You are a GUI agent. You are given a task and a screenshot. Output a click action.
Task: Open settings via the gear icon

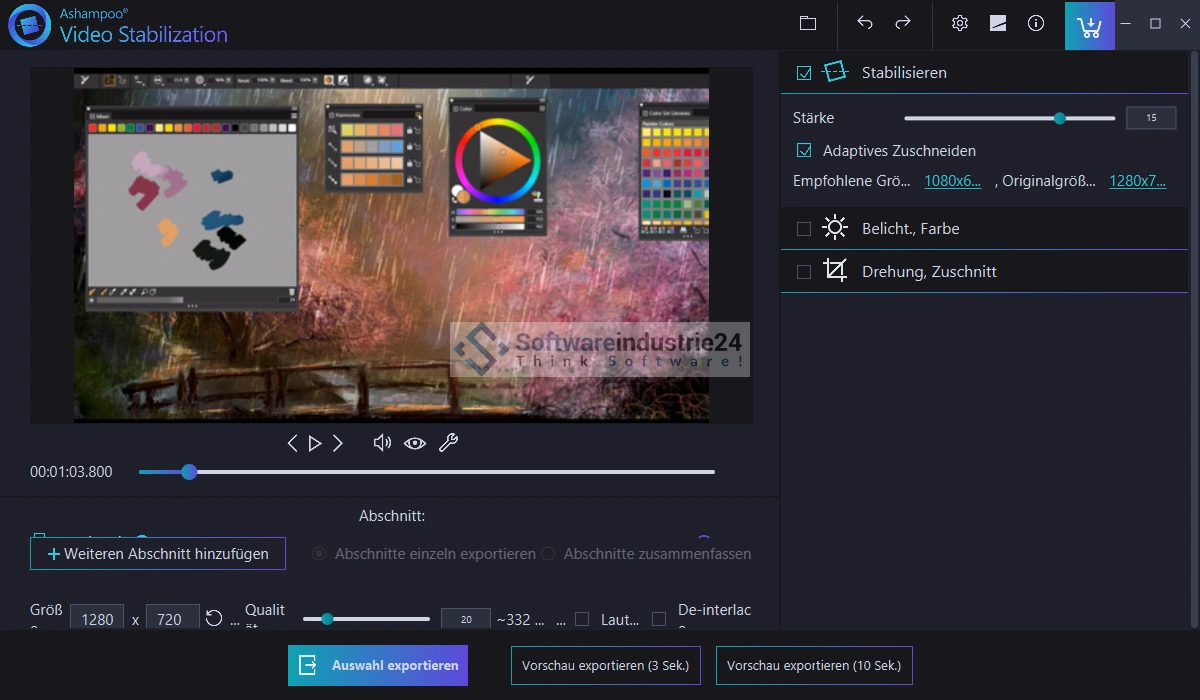[x=960, y=23]
